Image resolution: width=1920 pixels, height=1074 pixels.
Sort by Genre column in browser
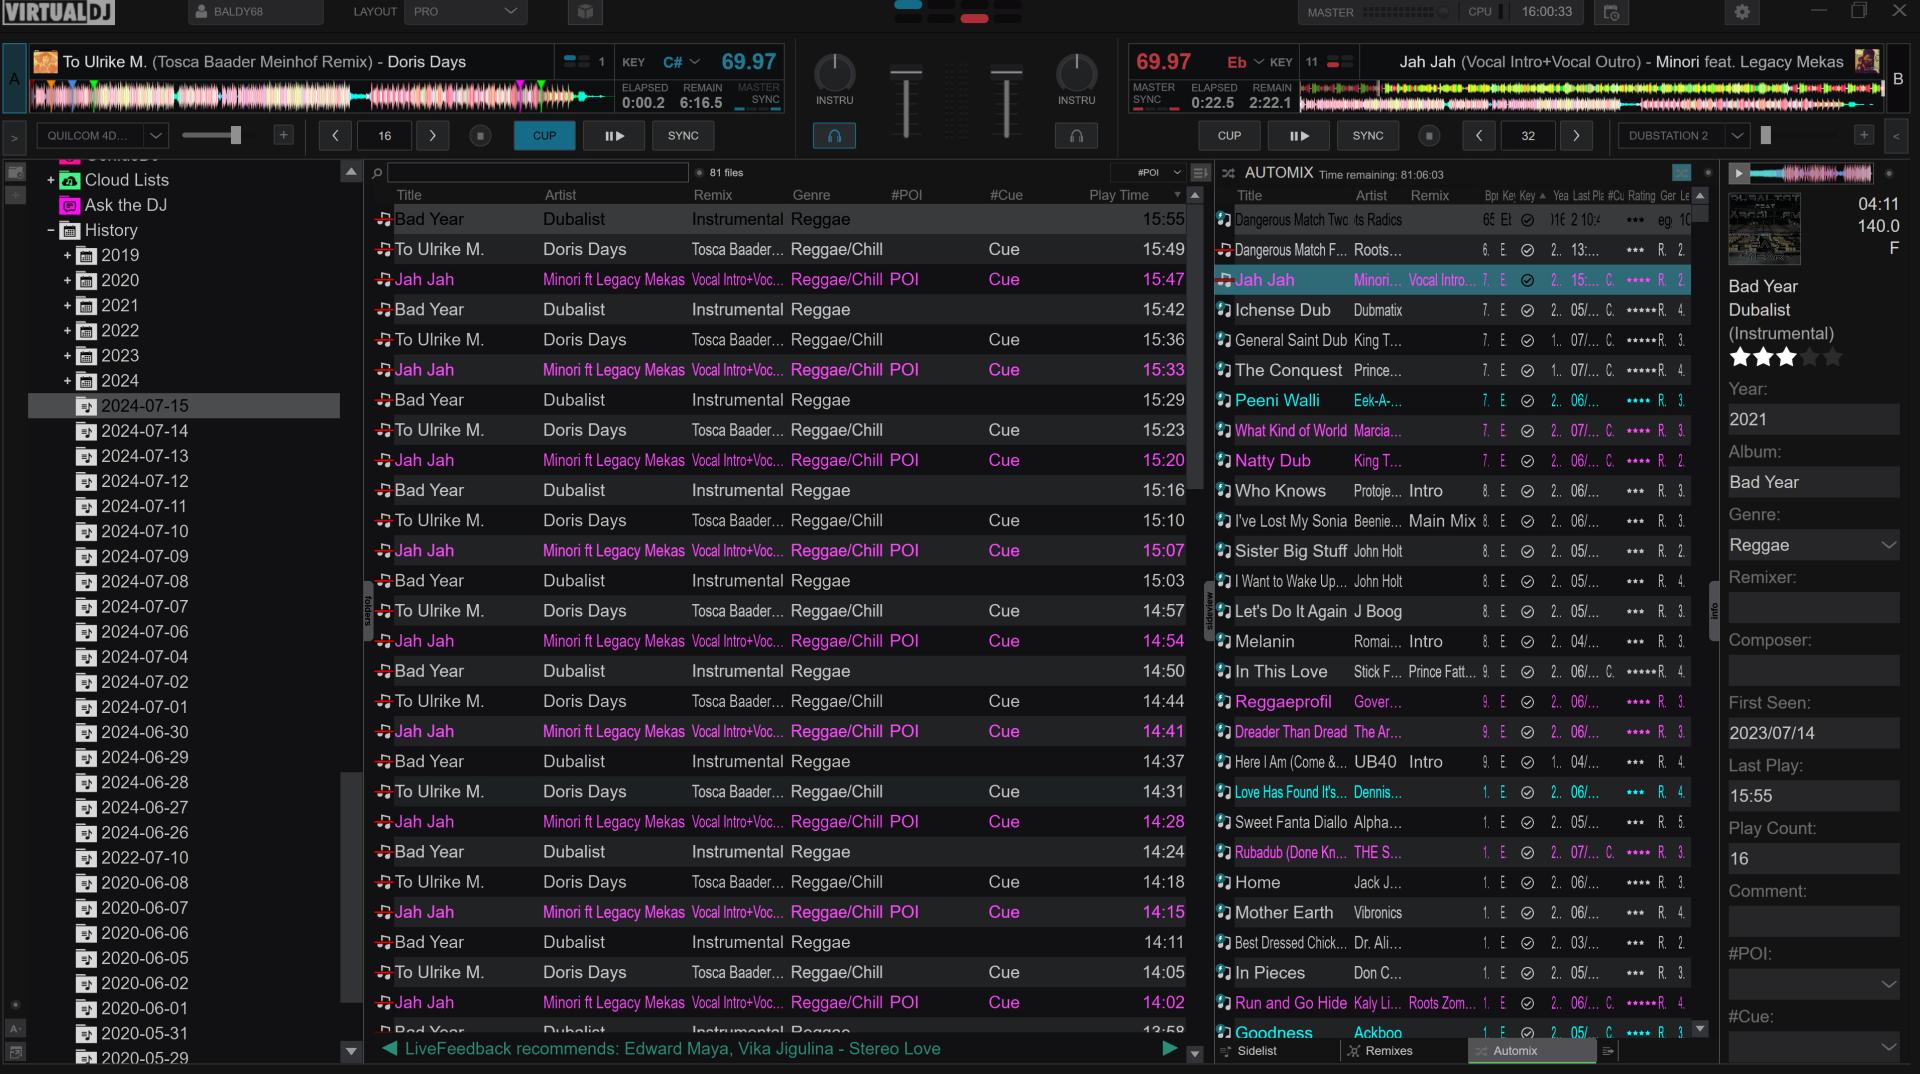click(811, 195)
